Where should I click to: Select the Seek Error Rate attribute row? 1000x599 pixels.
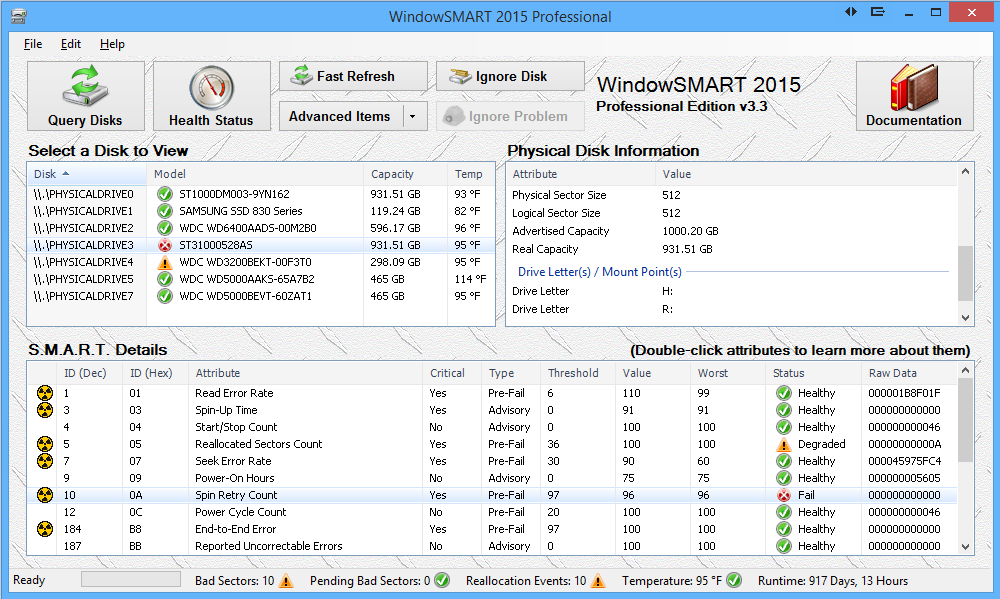point(233,461)
